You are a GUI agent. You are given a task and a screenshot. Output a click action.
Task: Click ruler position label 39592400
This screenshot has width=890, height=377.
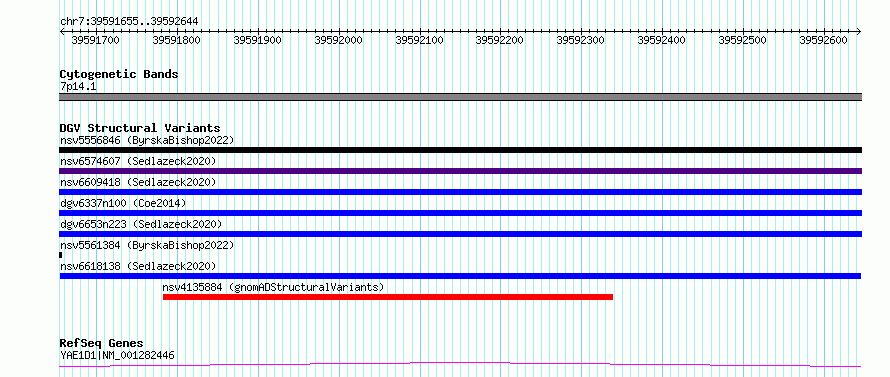(662, 40)
